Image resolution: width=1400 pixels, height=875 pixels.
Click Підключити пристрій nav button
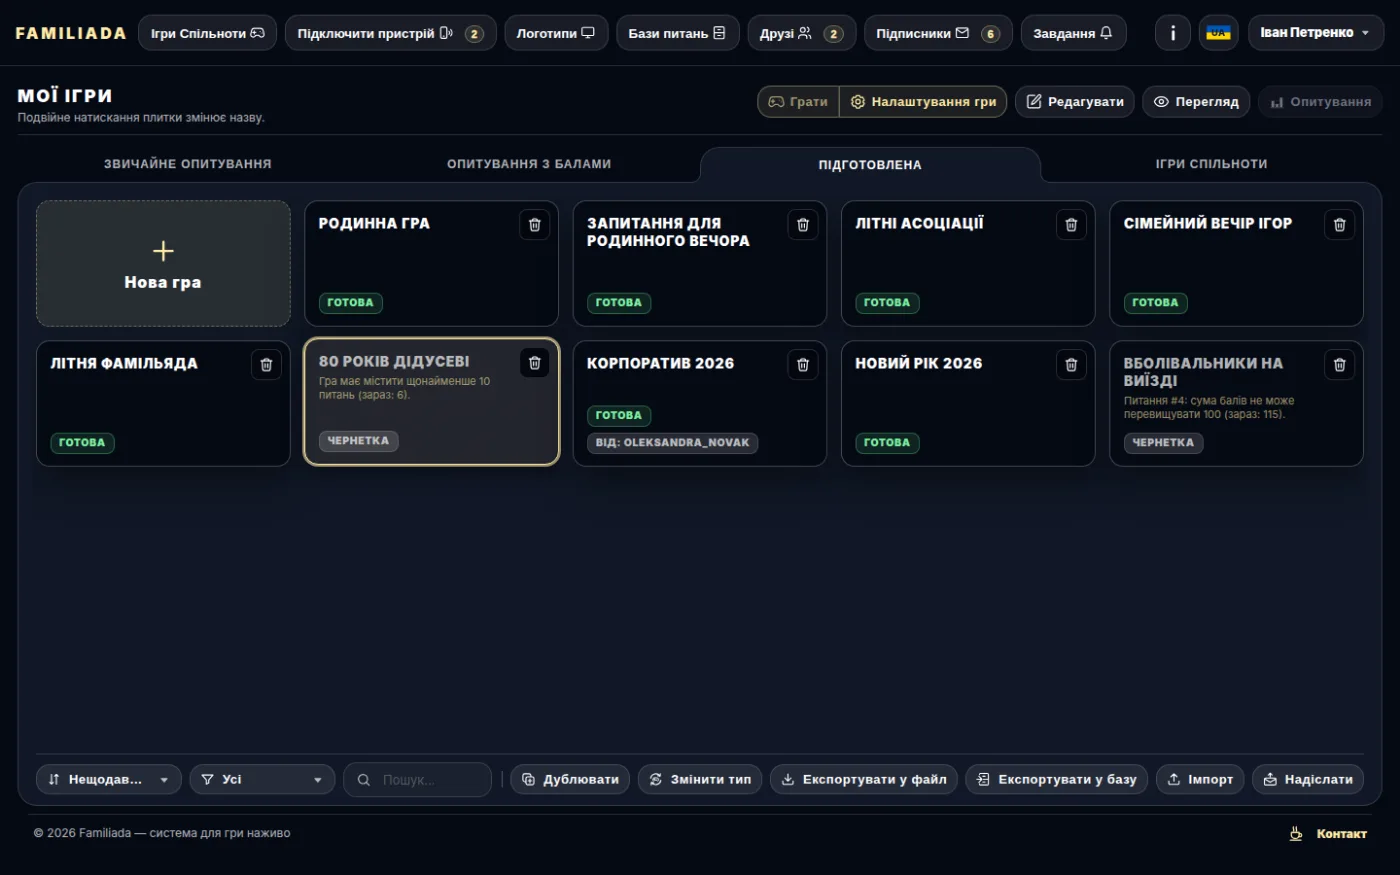pos(390,33)
